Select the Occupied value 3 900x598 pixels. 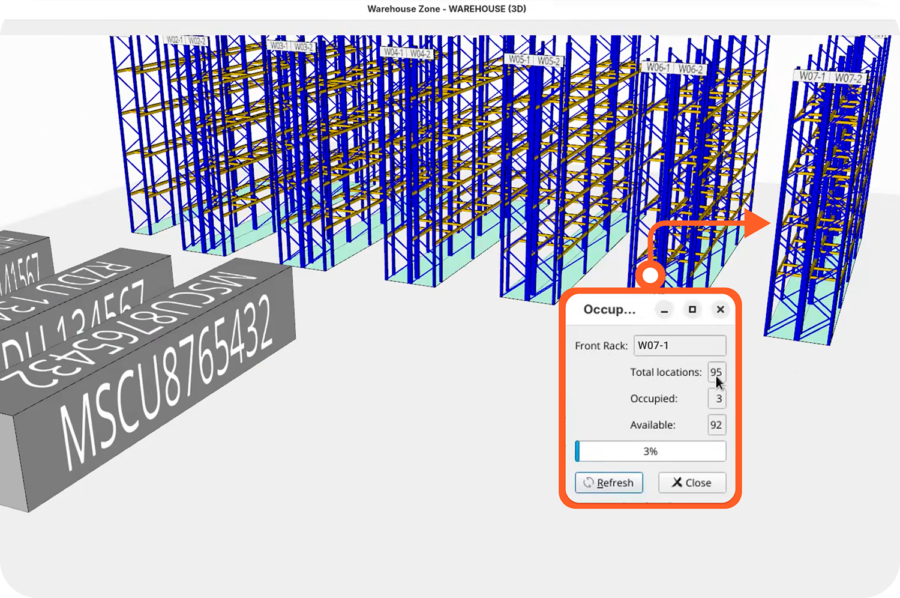click(x=716, y=398)
